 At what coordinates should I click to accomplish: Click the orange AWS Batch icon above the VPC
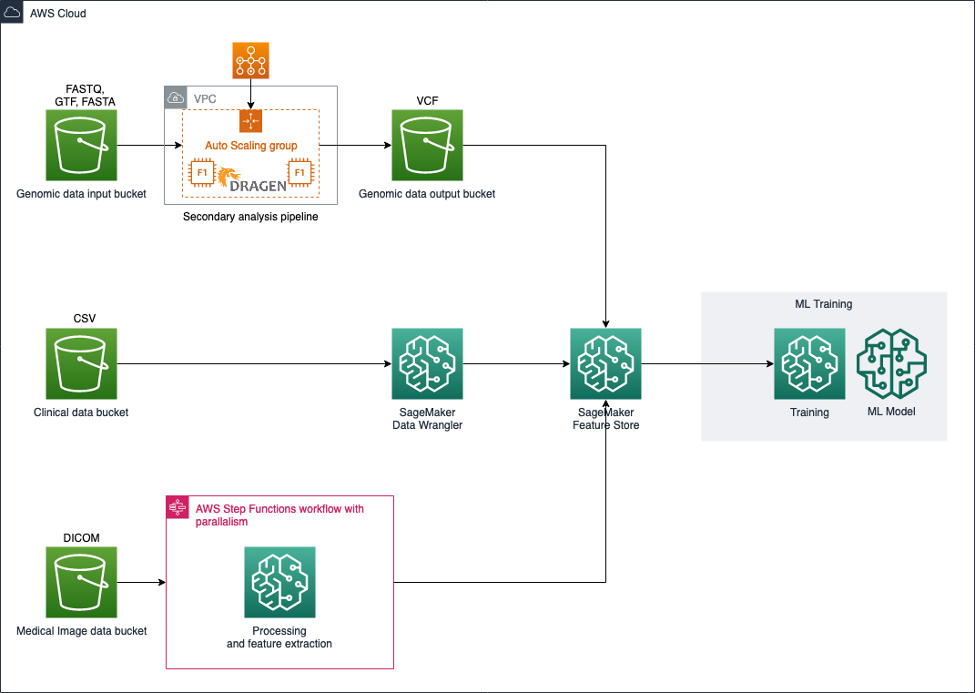point(249,60)
